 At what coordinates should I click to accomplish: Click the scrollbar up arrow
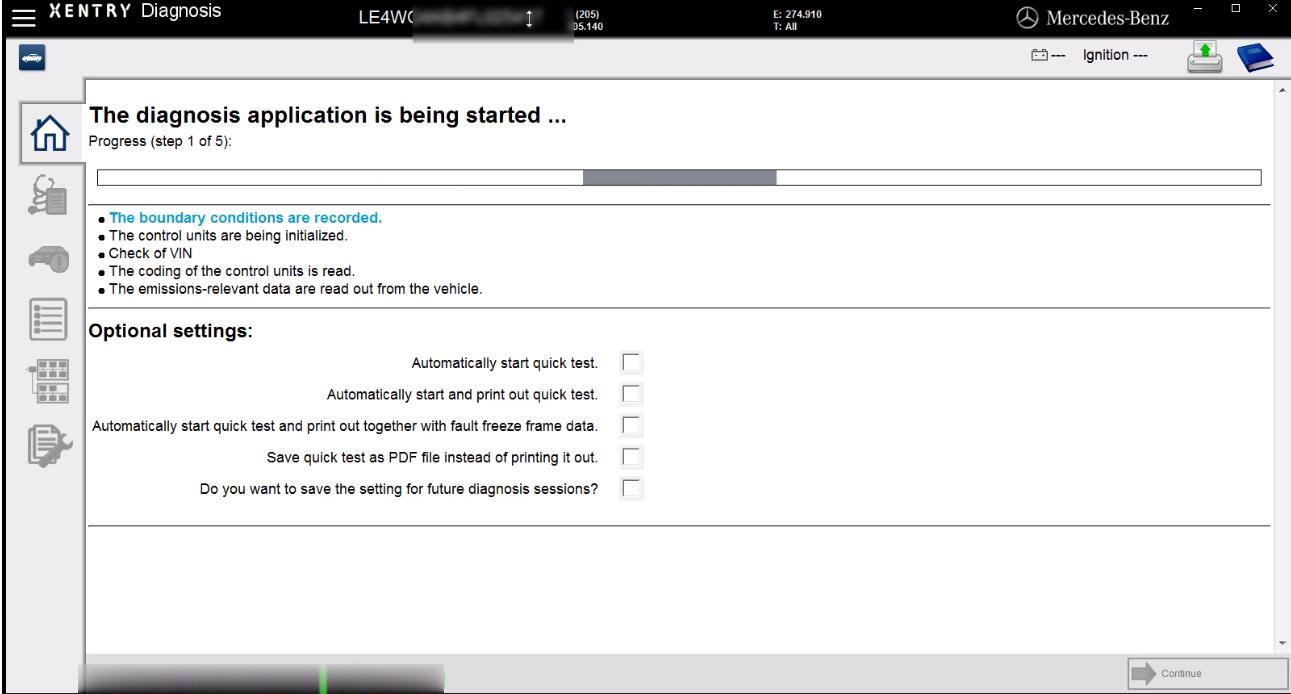(x=1284, y=91)
